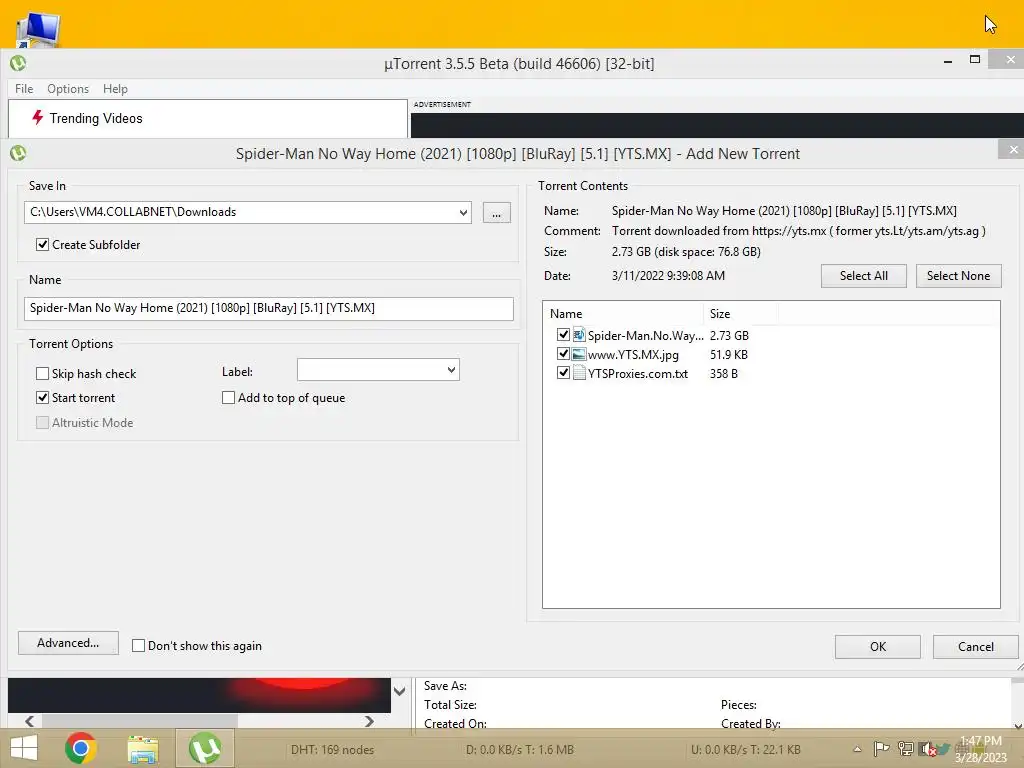Click the image icon of www.YTS.MX.jpg
Viewport: 1024px width, 768px height.
579,354
